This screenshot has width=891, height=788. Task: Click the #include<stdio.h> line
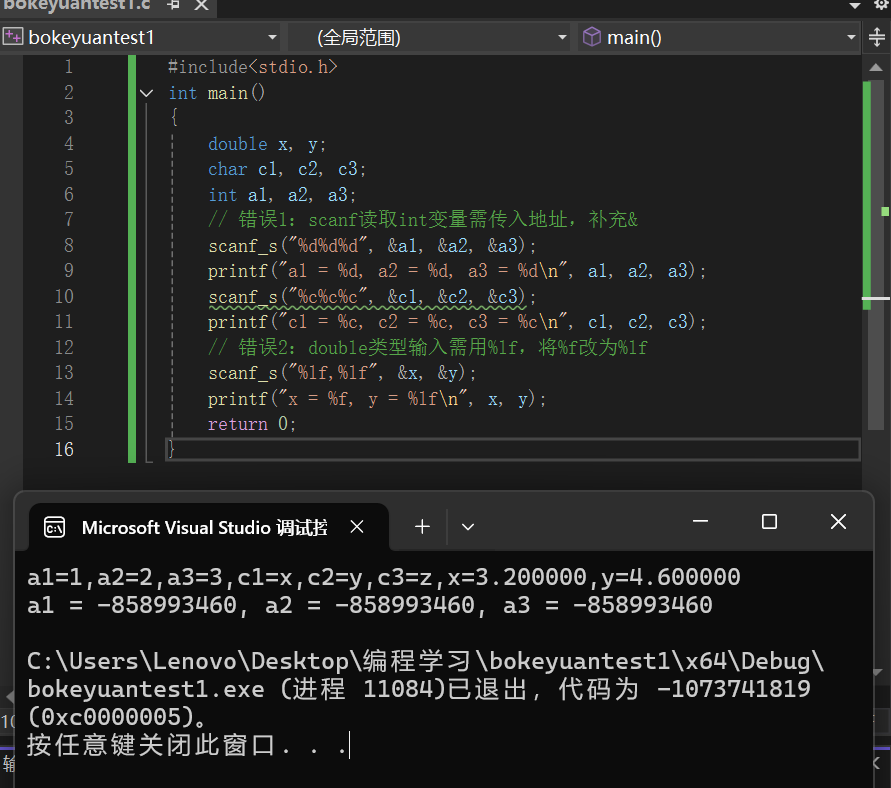253,67
